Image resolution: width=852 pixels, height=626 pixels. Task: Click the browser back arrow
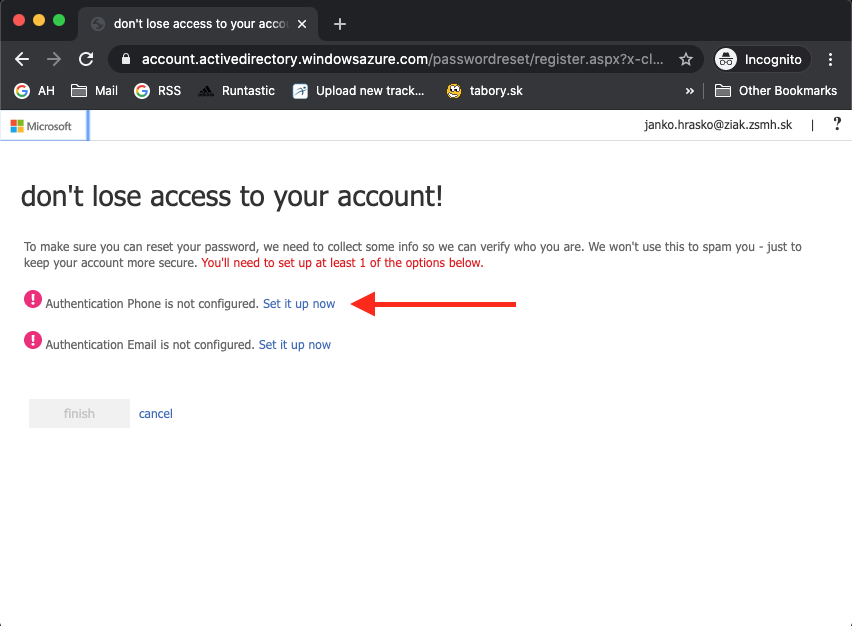point(22,59)
